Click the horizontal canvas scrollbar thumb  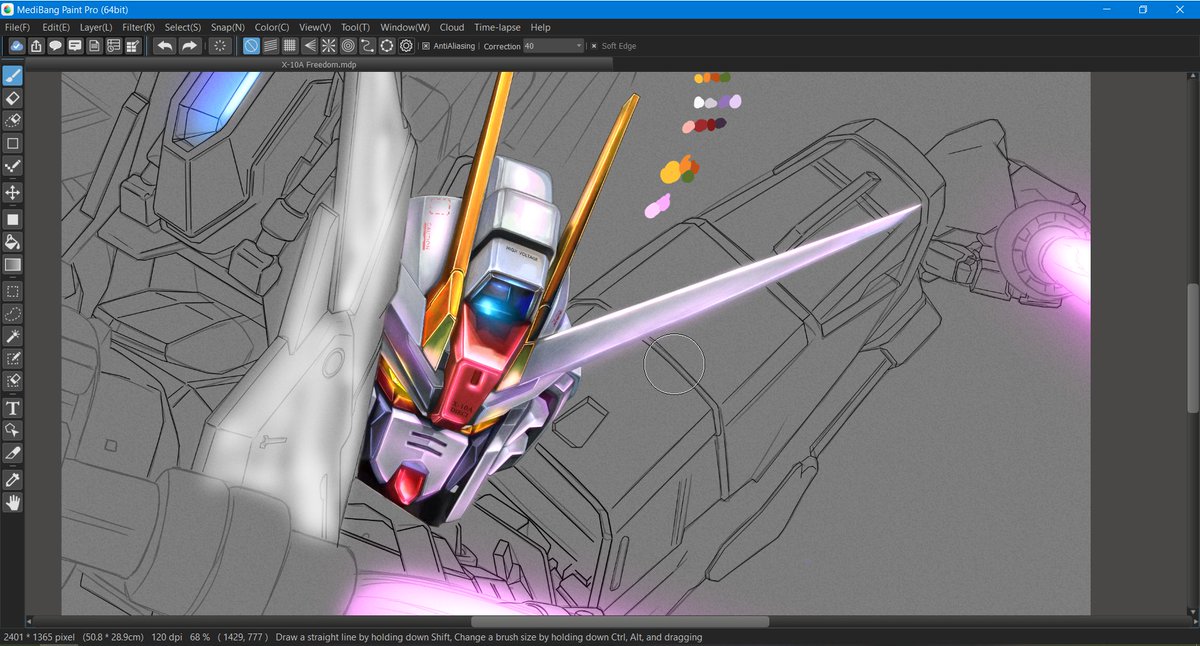[621, 622]
